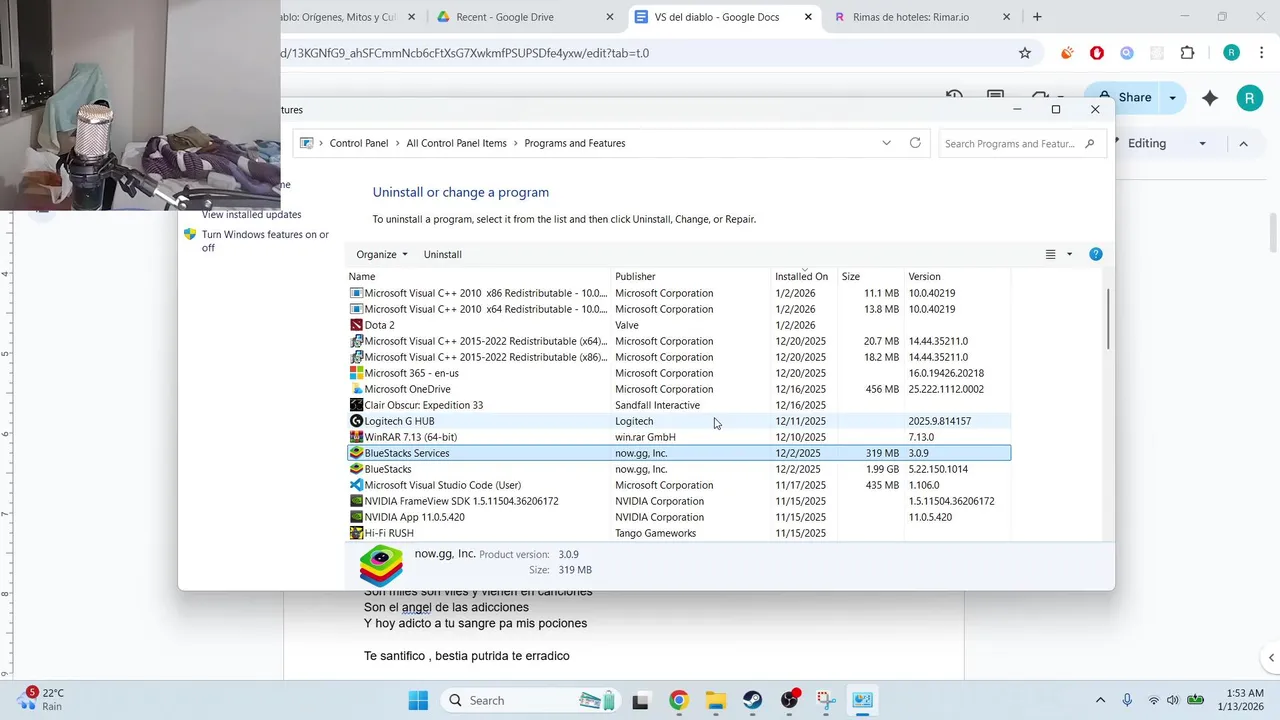Click the Task View taskbar icon

[641, 700]
